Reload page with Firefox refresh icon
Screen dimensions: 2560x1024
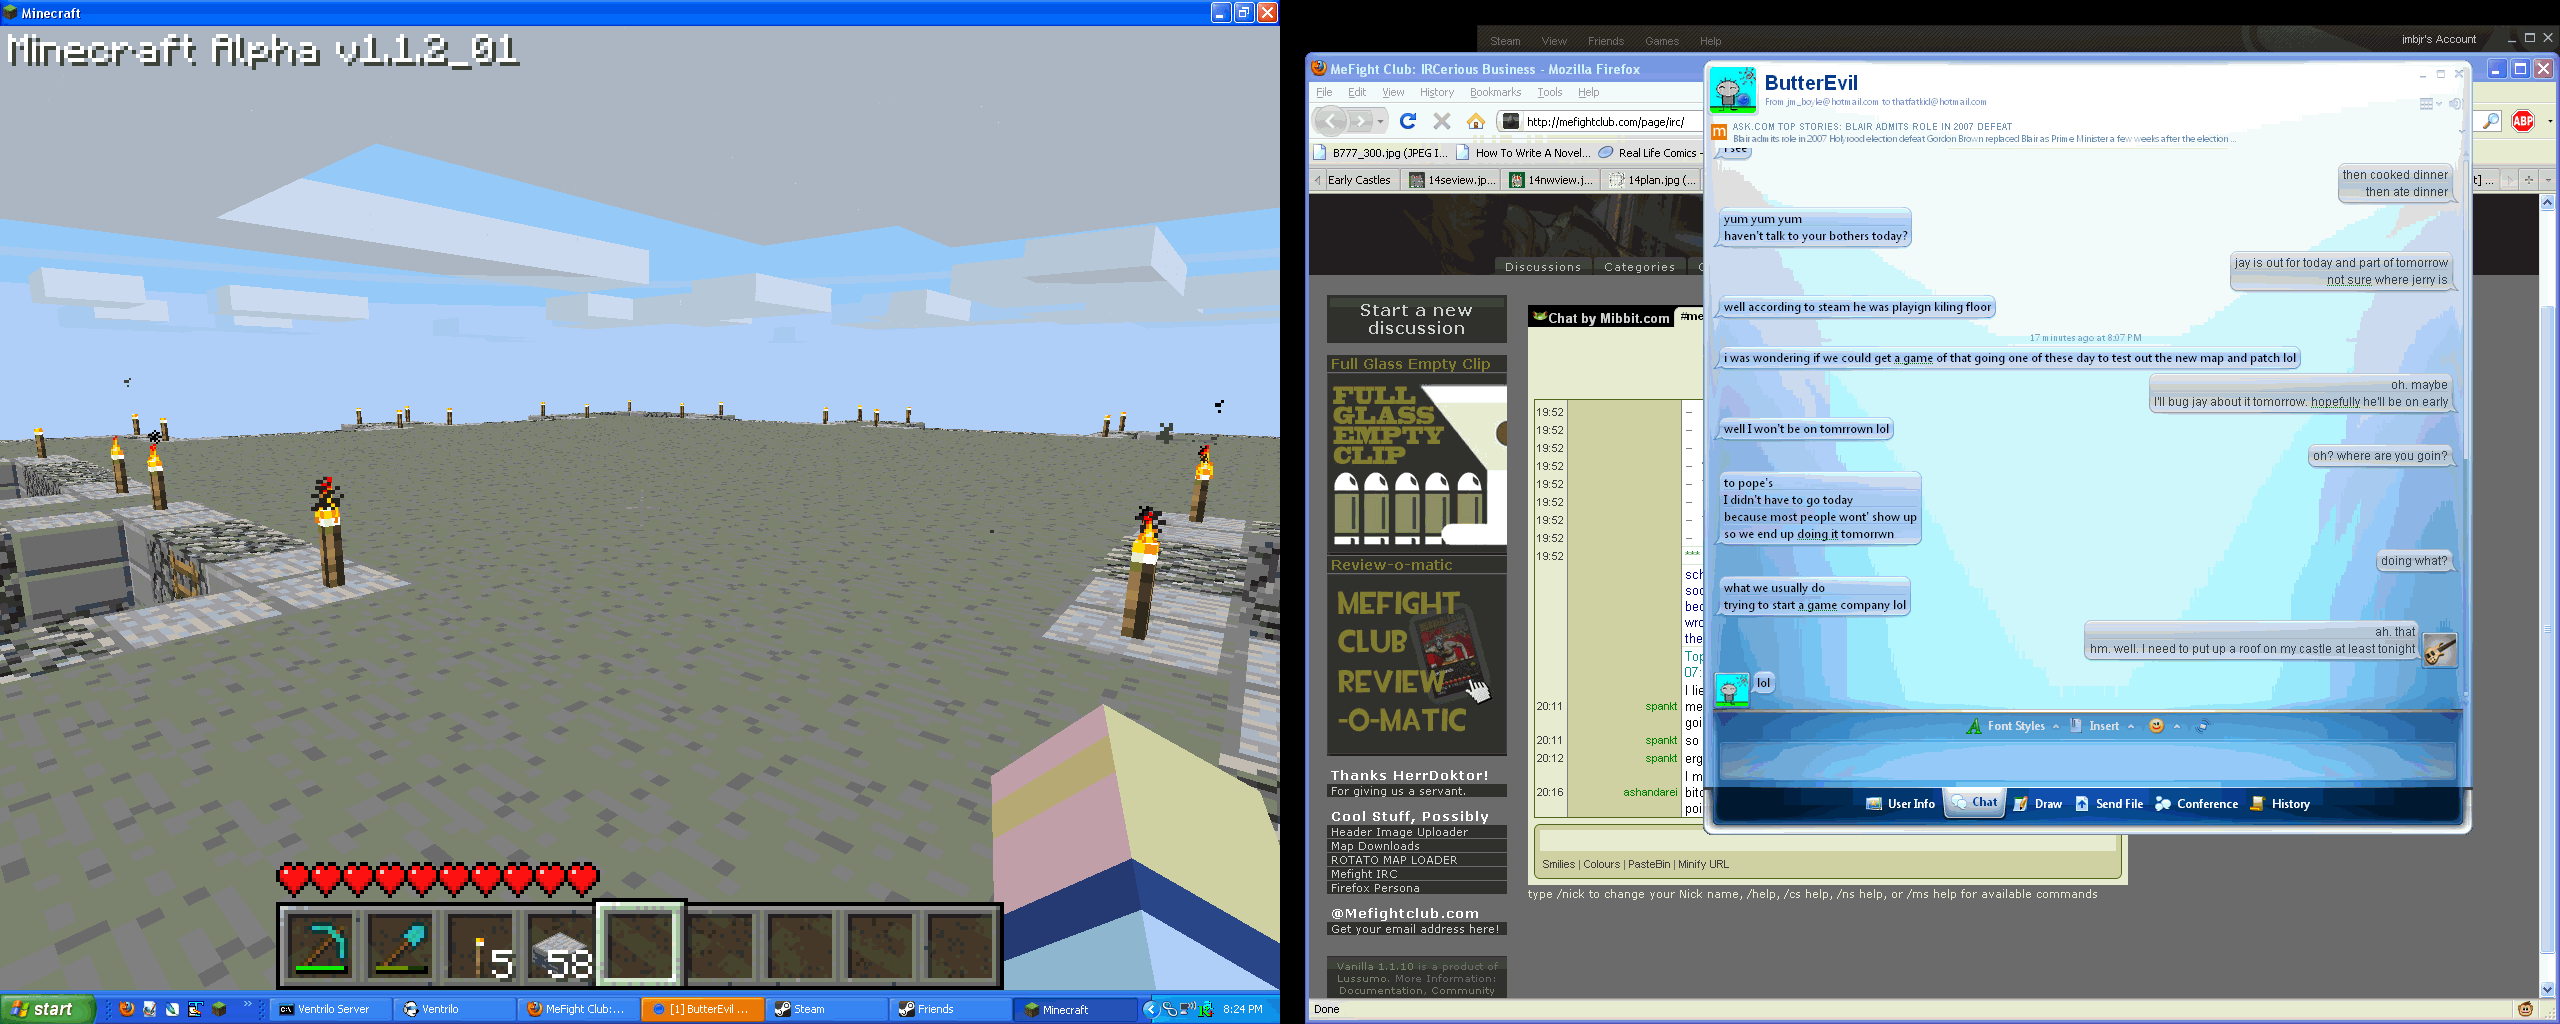[x=1408, y=121]
